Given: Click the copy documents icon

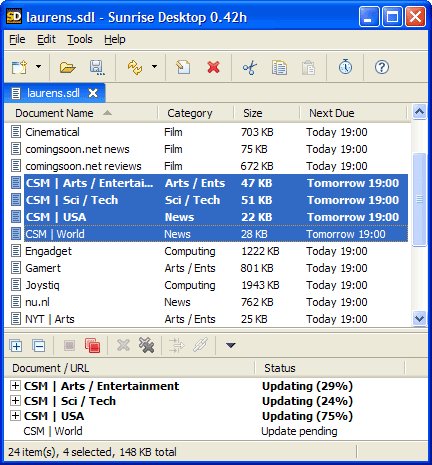Looking at the screenshot, I should 279,67.
